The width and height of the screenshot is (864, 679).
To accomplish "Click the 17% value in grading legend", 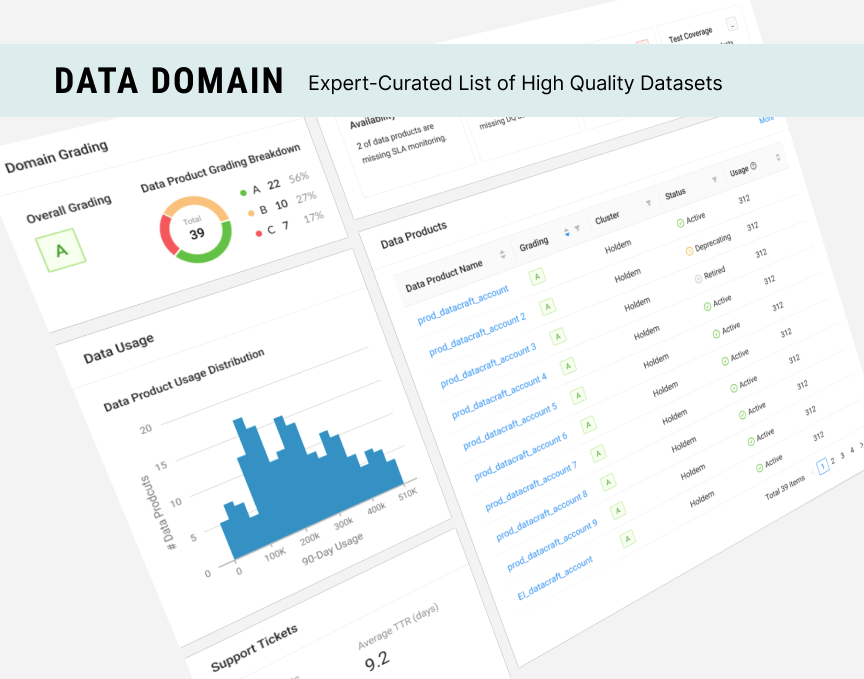I will pos(314,217).
